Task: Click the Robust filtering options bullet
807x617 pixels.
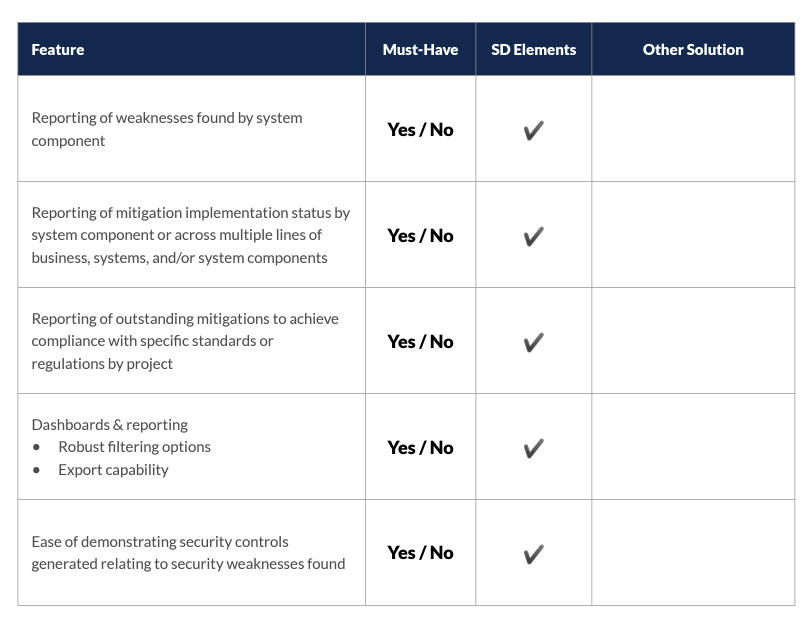Action: coord(134,447)
